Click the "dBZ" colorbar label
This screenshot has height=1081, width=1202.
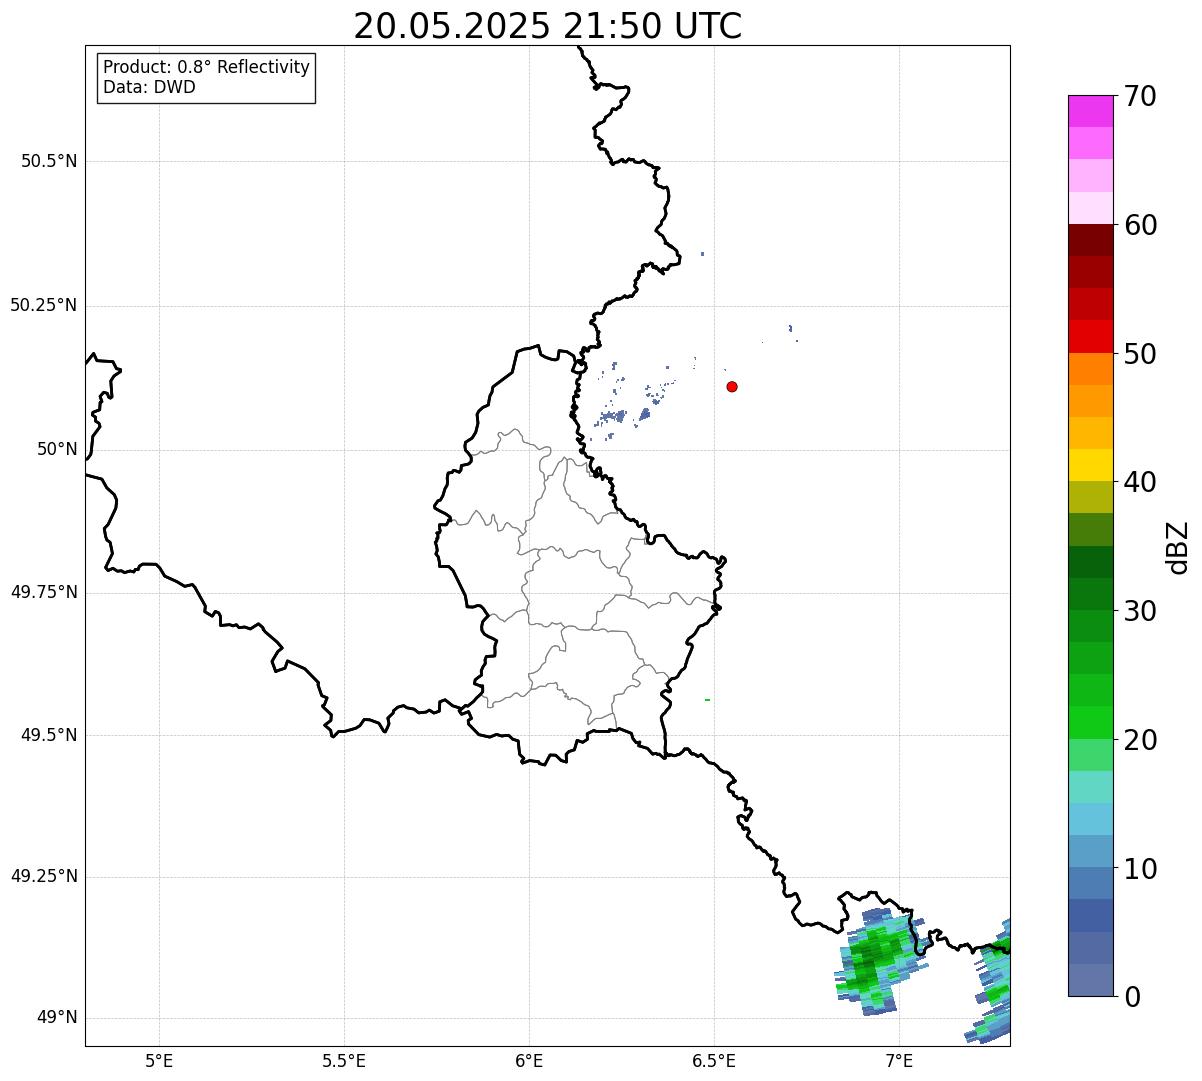tap(1178, 546)
